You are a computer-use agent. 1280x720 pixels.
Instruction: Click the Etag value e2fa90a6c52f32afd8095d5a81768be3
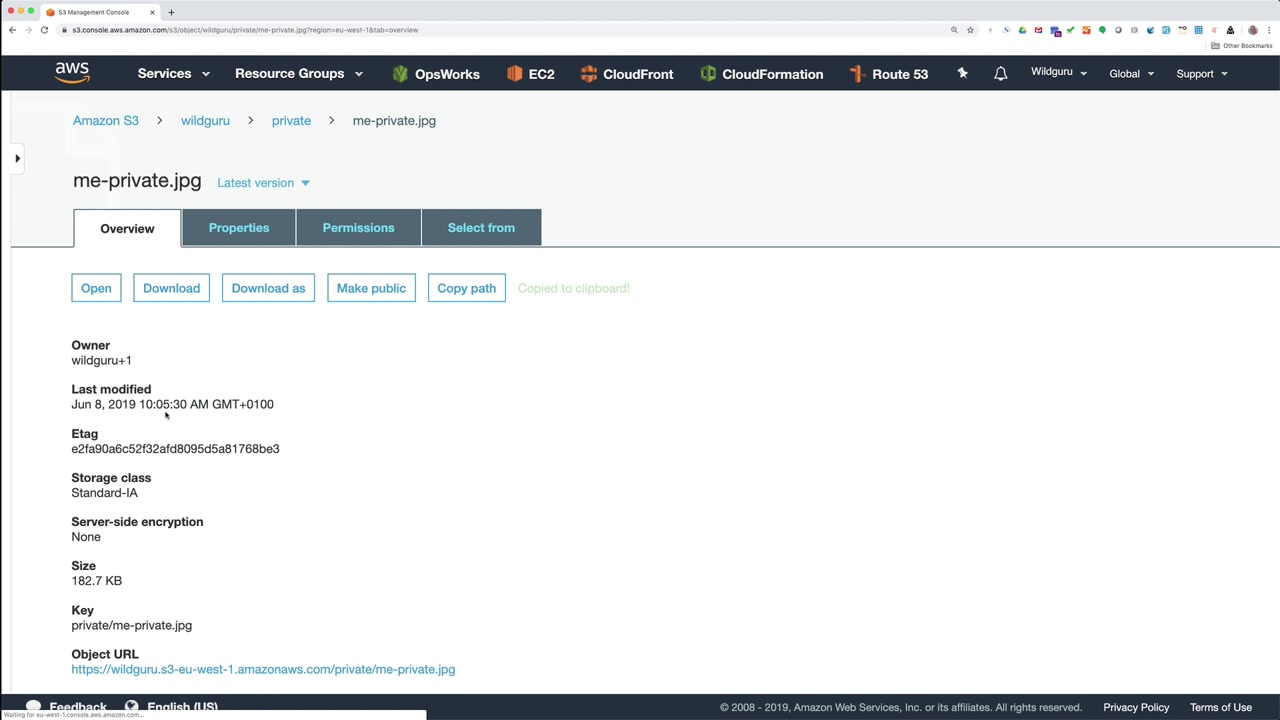175,449
